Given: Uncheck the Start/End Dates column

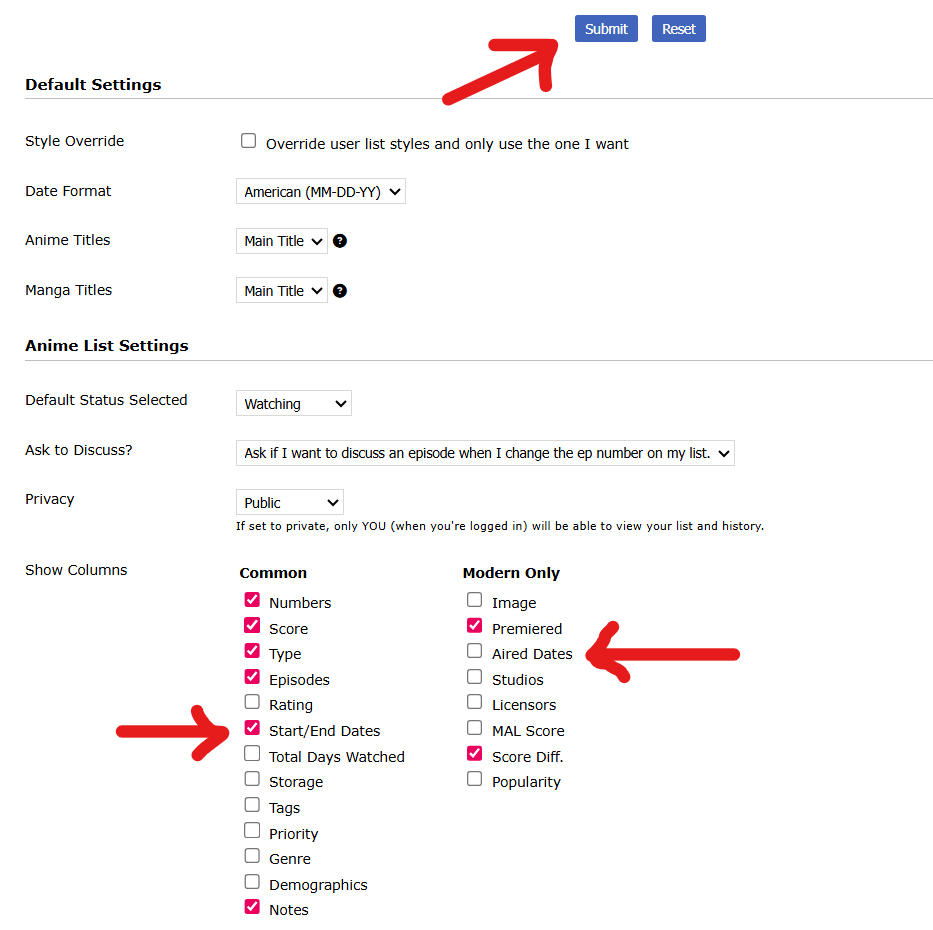Looking at the screenshot, I should tap(252, 728).
